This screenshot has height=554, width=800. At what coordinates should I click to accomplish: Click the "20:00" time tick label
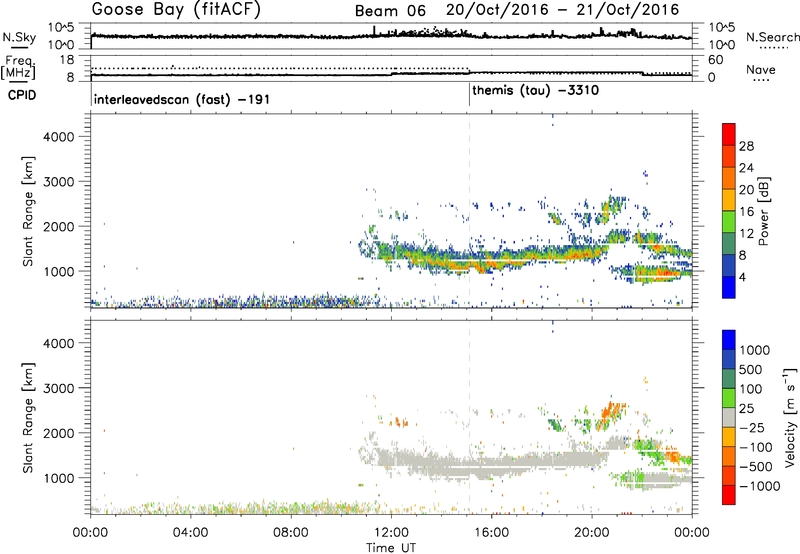pos(591,533)
